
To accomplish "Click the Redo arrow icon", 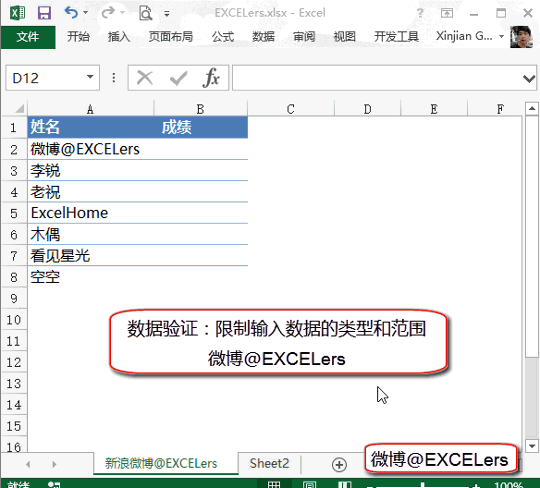I will (108, 13).
